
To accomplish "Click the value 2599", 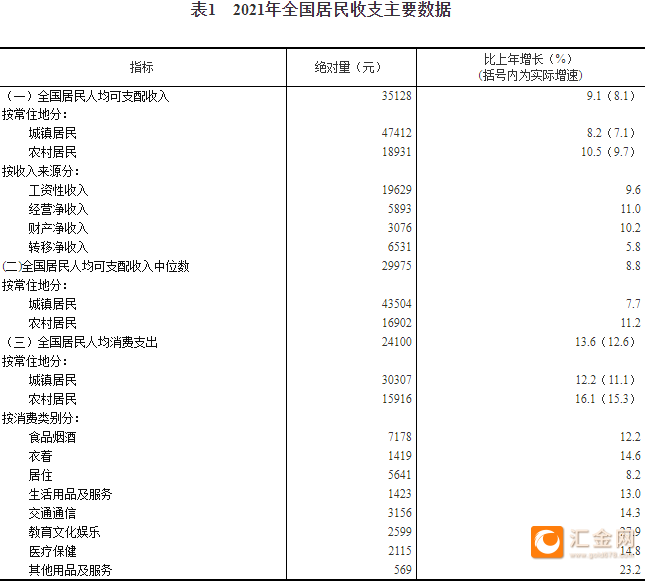I will point(399,532).
